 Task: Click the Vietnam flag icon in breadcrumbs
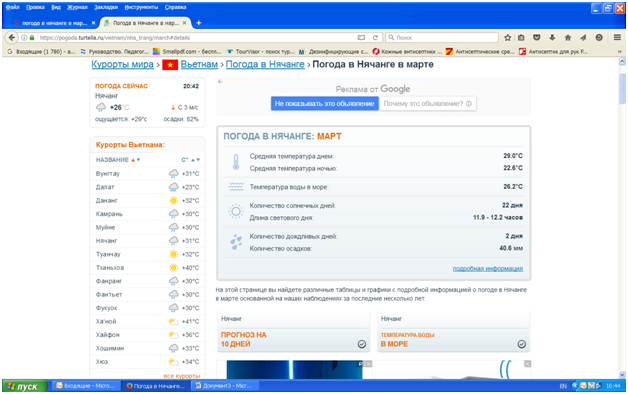click(x=170, y=64)
